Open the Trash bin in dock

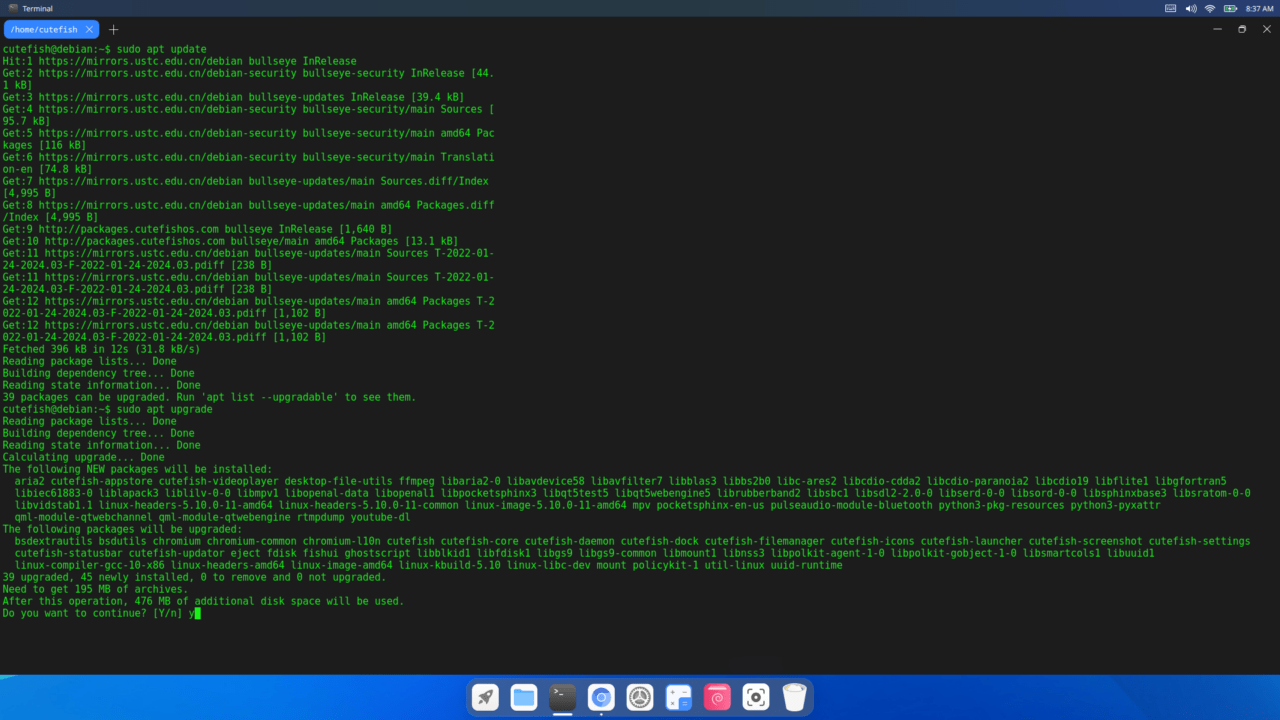[794, 697]
